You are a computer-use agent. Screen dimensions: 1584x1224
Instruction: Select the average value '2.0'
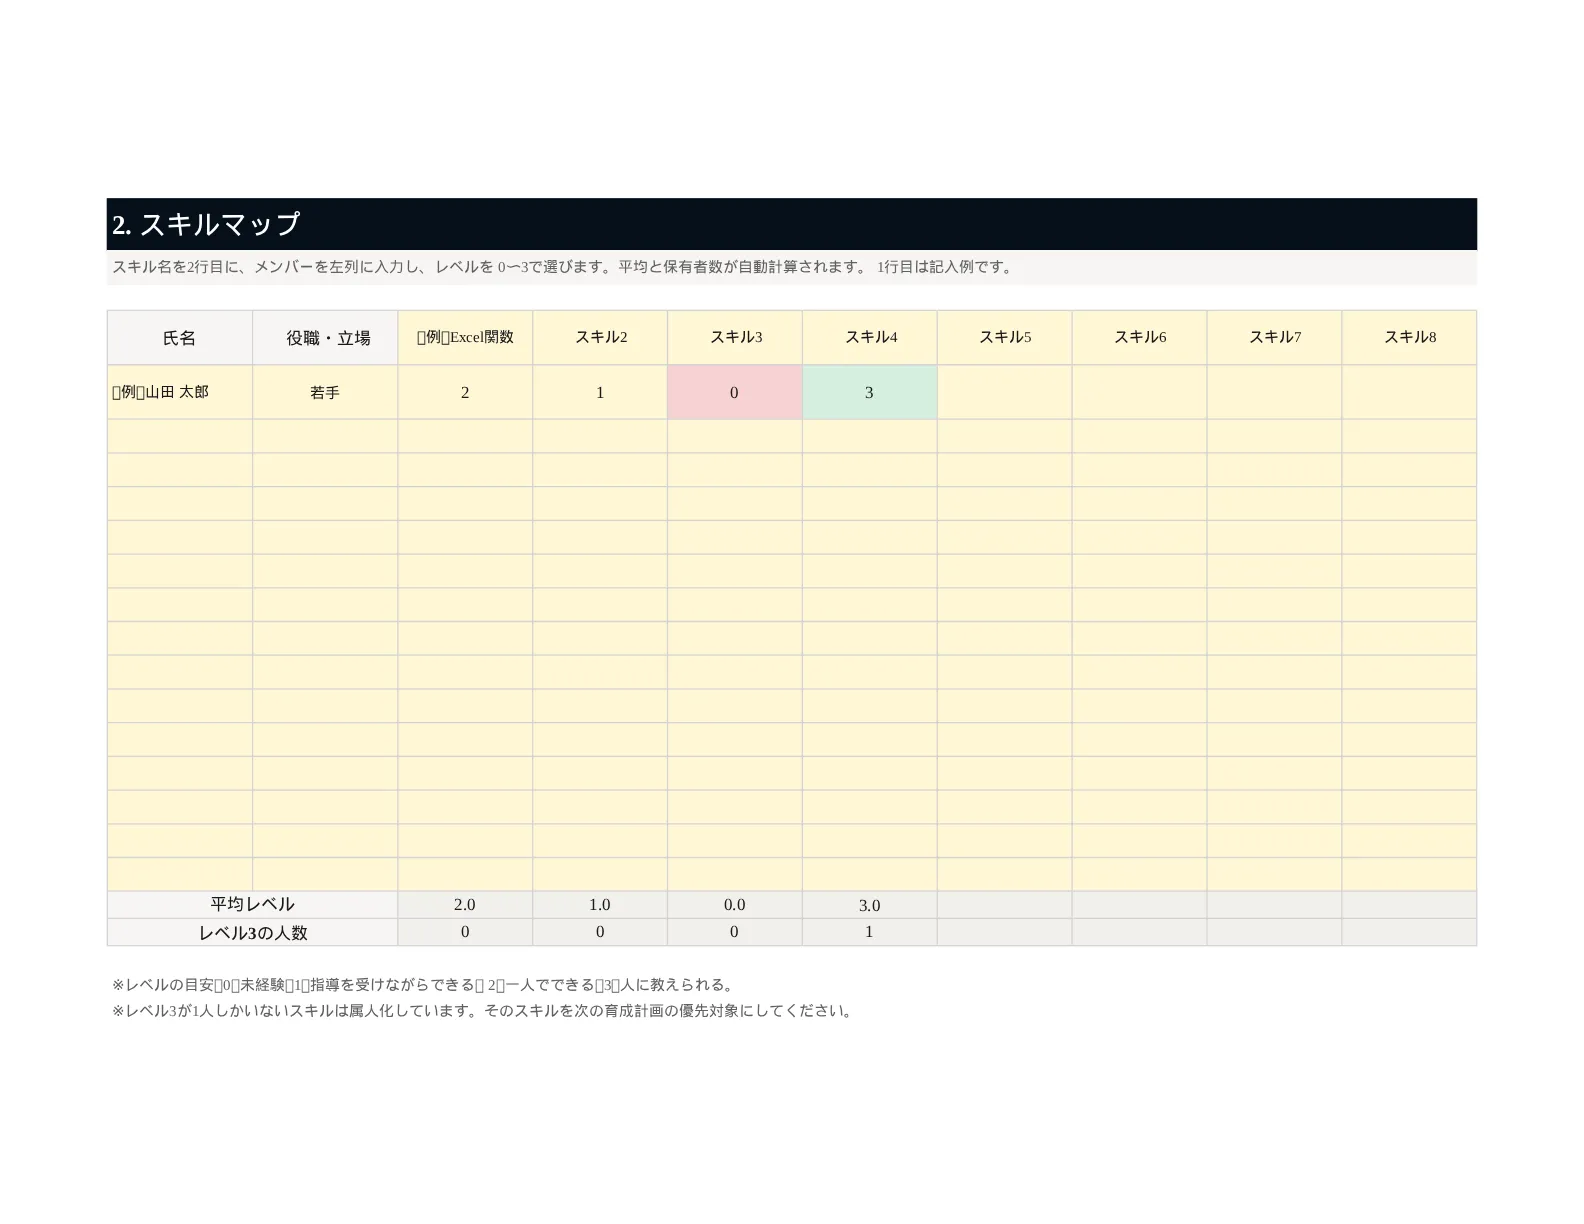465,905
